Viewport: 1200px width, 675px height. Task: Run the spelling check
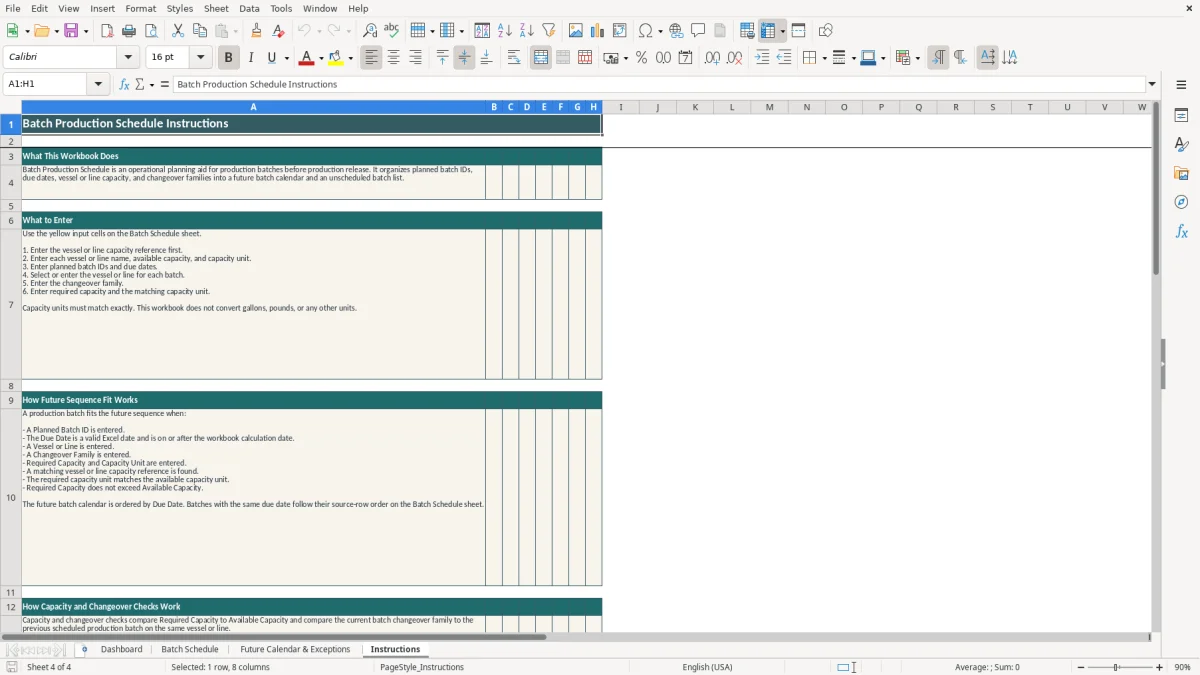click(x=392, y=31)
